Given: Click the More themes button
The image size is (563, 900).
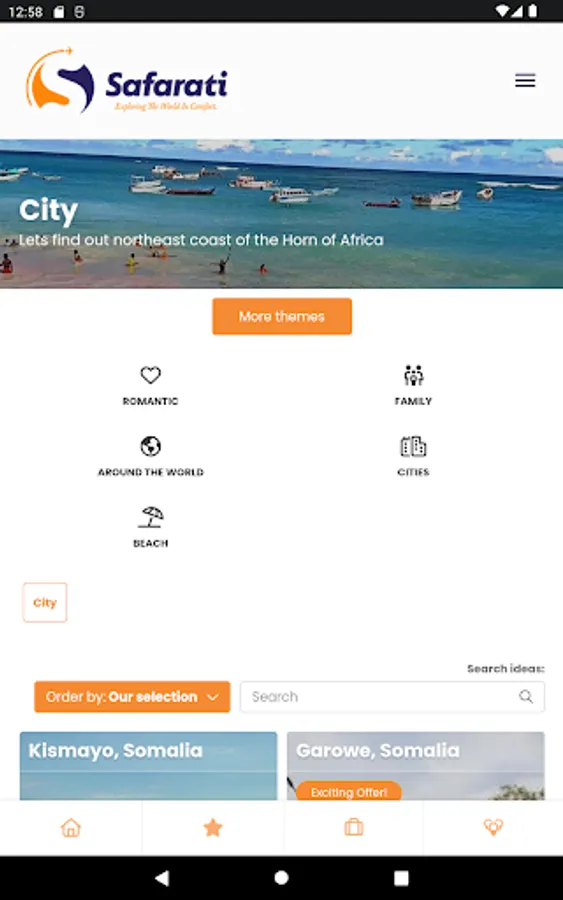Looking at the screenshot, I should [x=282, y=316].
